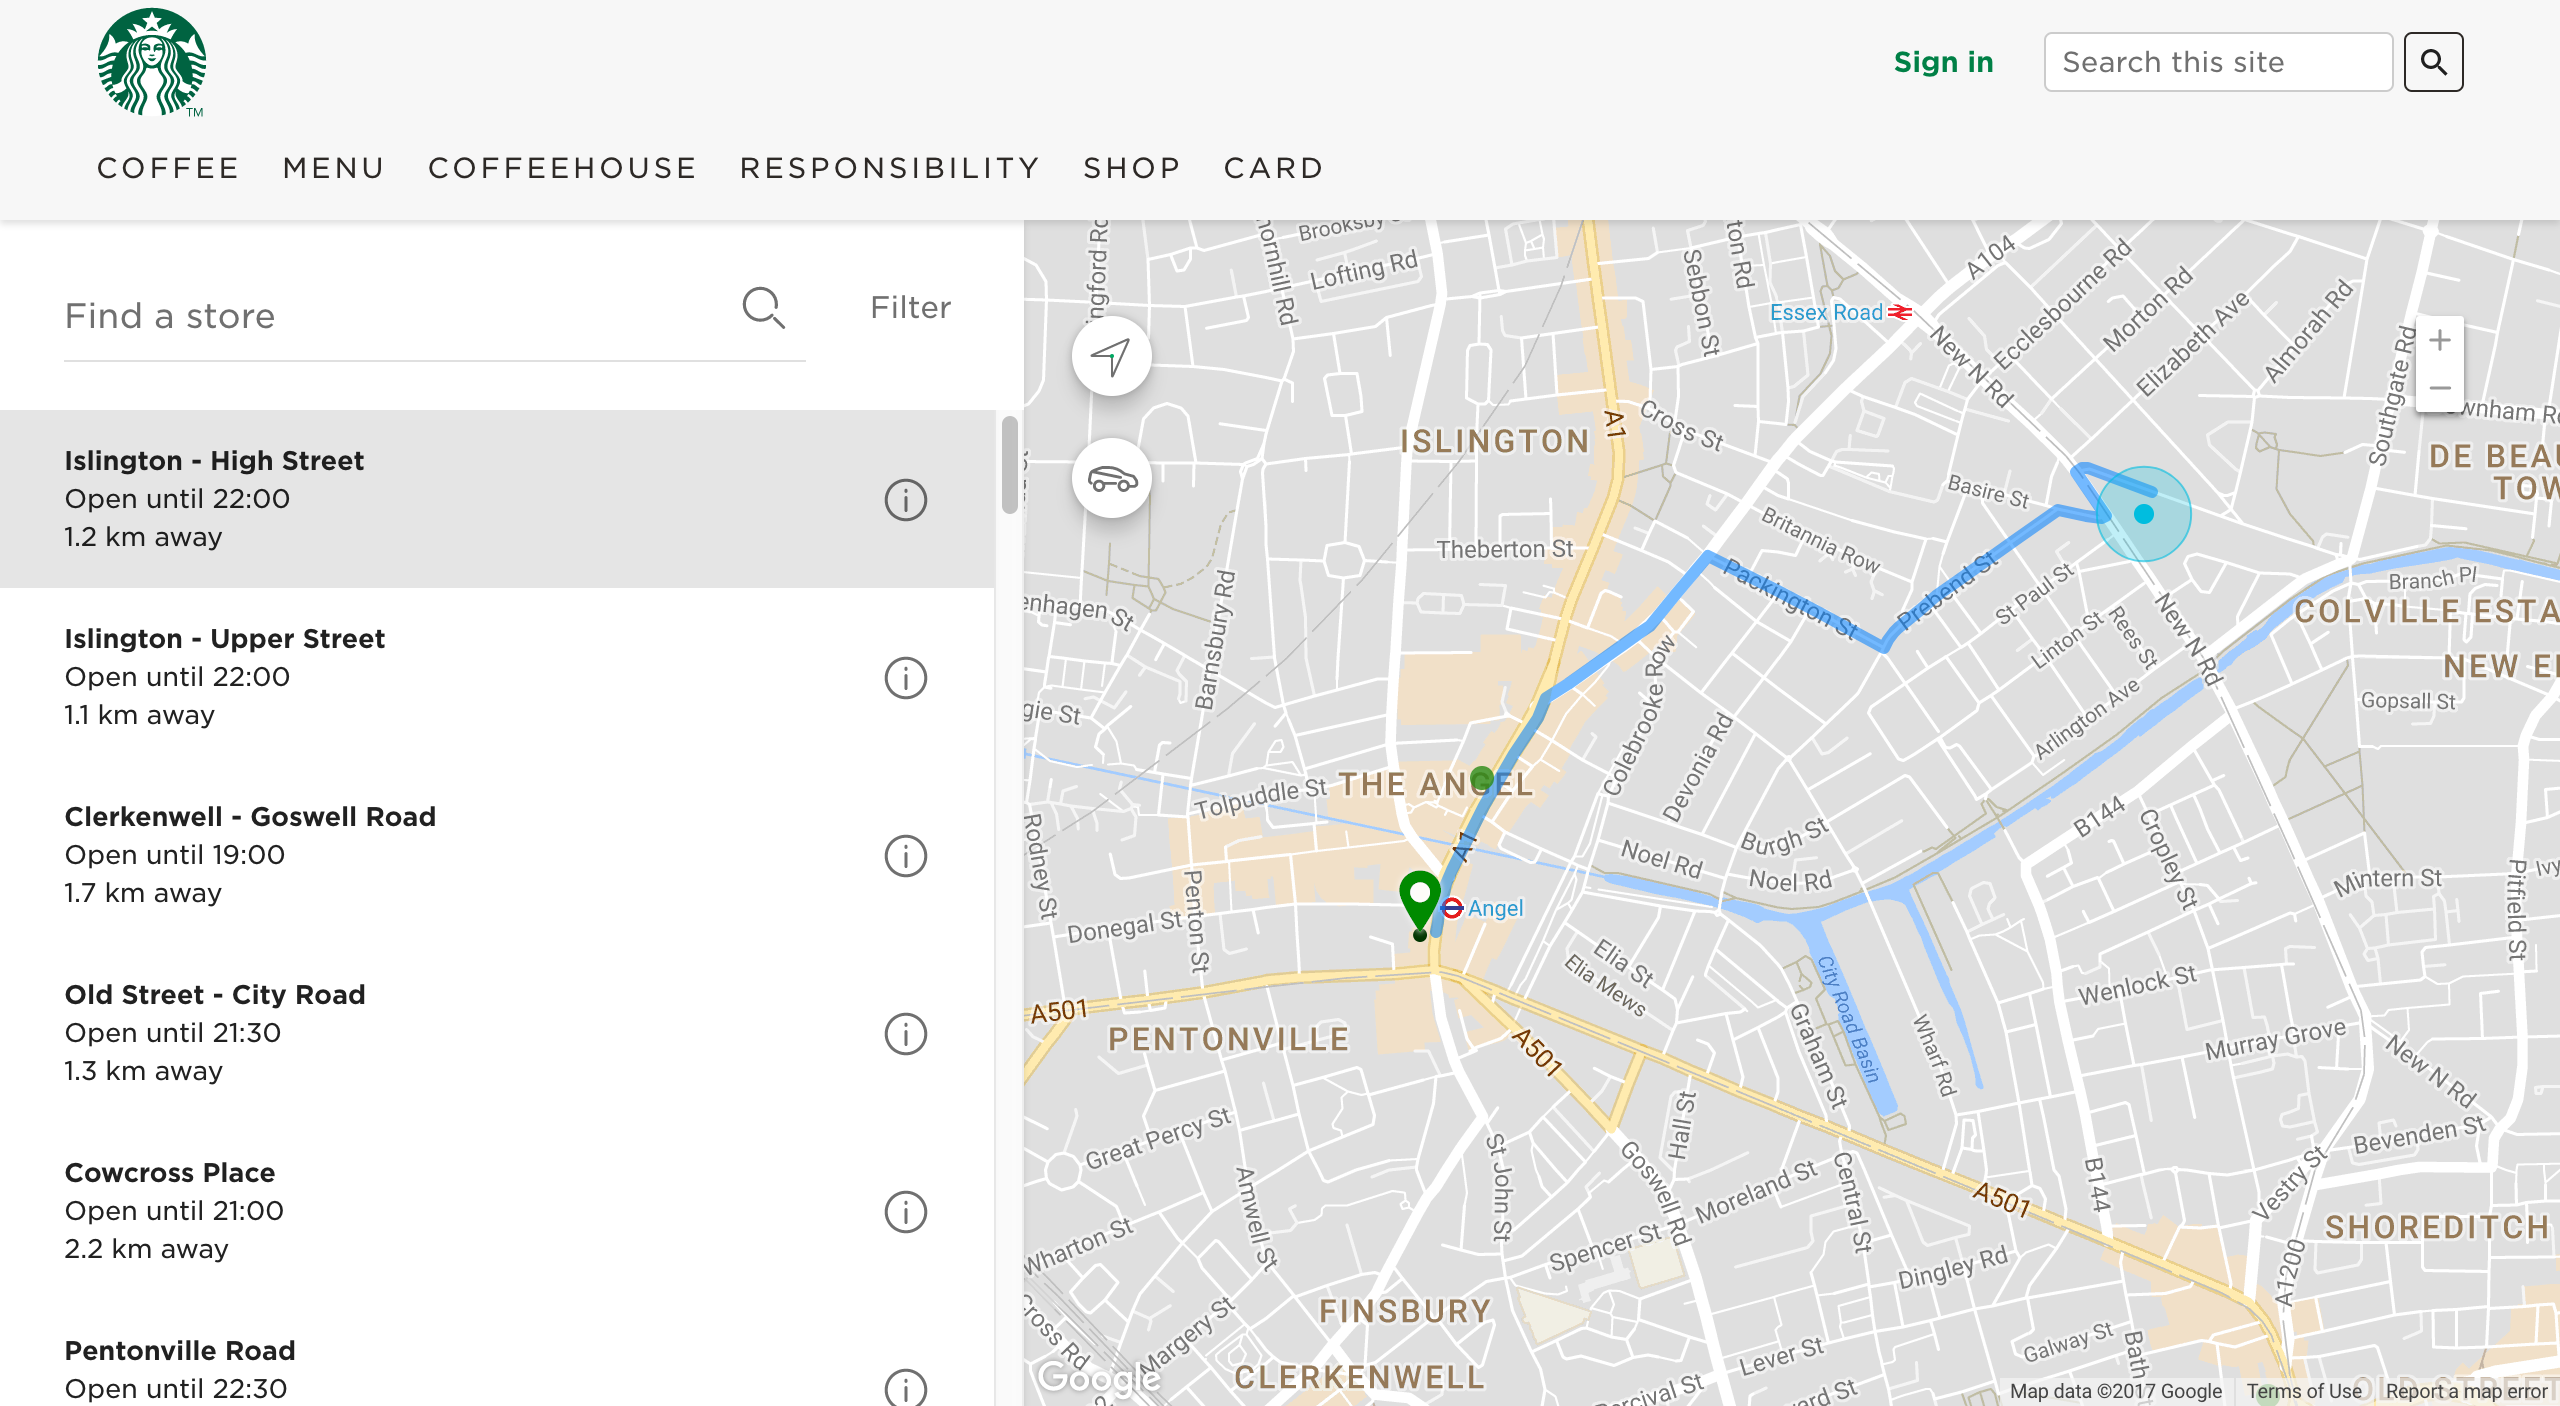Open info for Islington - Upper Street
The width and height of the screenshot is (2560, 1406).
[x=906, y=677]
